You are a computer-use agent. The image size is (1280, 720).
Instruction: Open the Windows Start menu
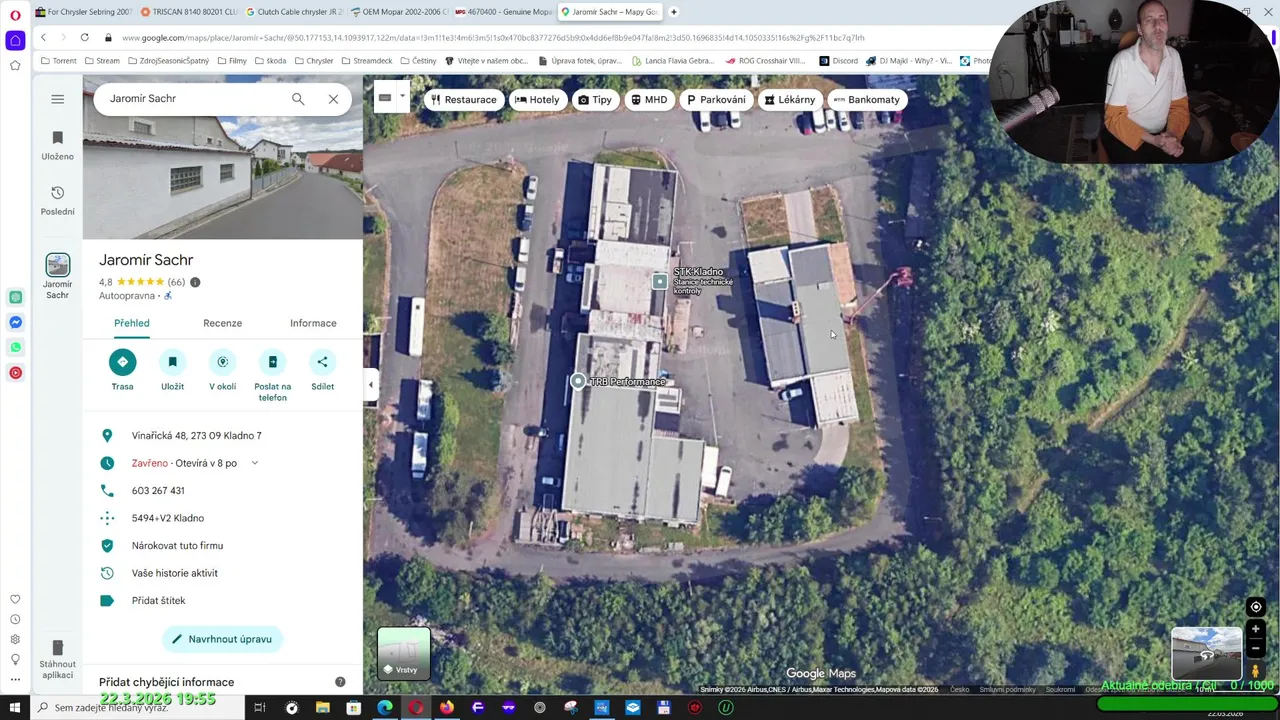[x=14, y=708]
